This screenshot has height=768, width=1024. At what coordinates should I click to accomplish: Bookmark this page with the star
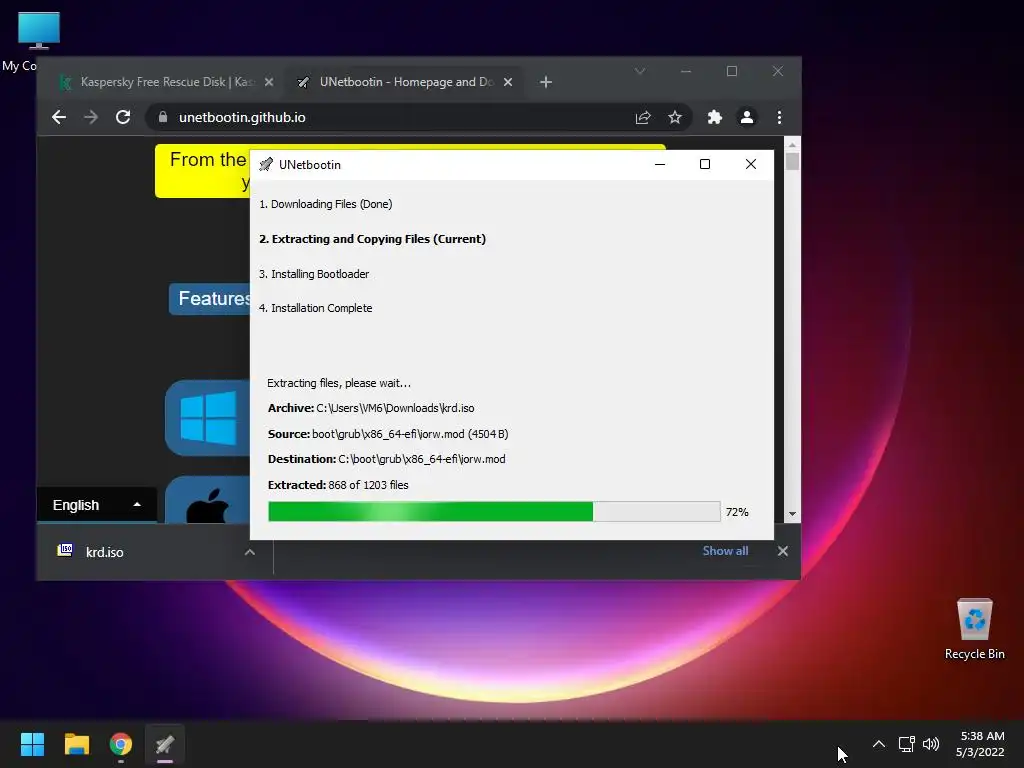point(675,118)
